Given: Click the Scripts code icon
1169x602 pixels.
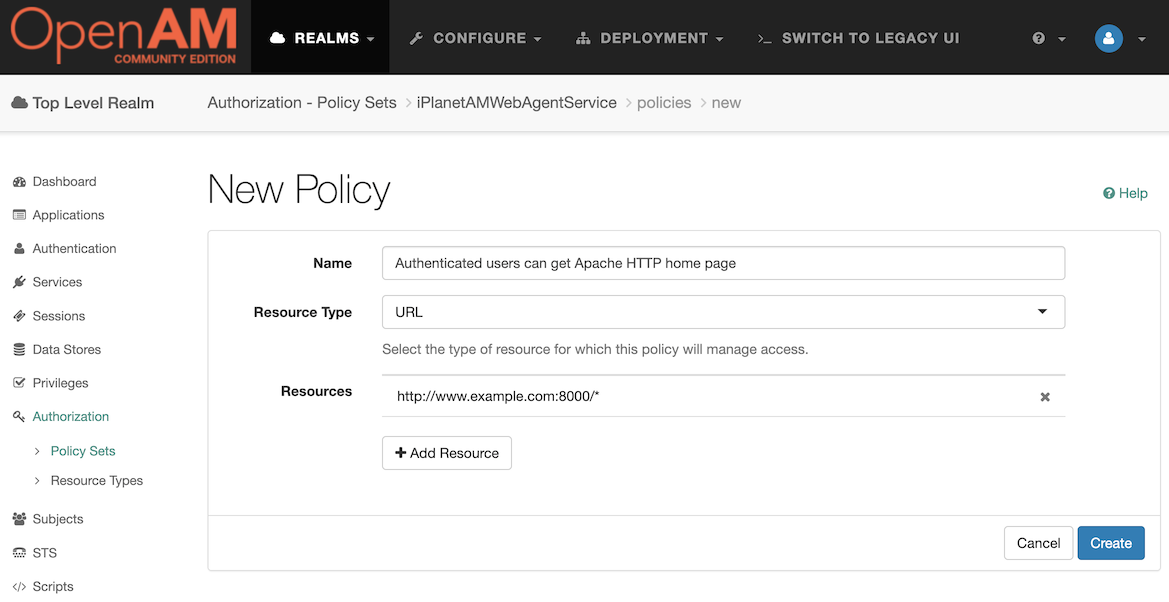Looking at the screenshot, I should [x=19, y=586].
